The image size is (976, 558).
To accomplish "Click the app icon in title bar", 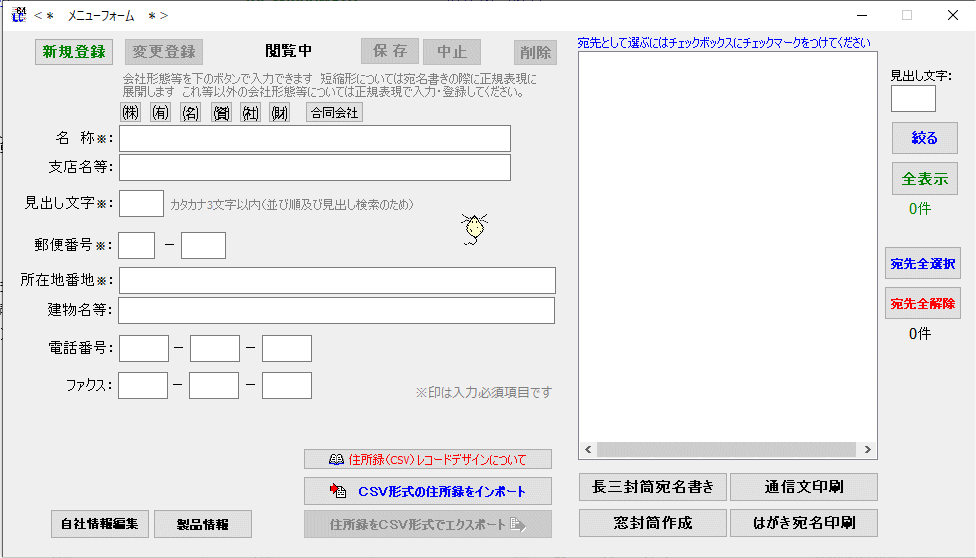I will click(17, 15).
